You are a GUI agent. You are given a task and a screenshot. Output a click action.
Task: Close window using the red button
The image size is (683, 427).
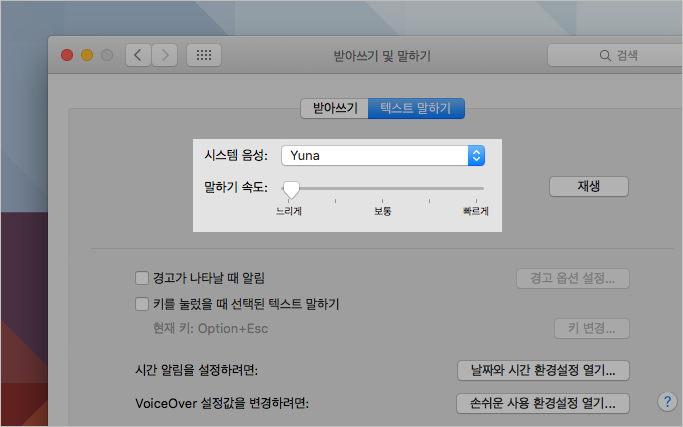coord(67,55)
